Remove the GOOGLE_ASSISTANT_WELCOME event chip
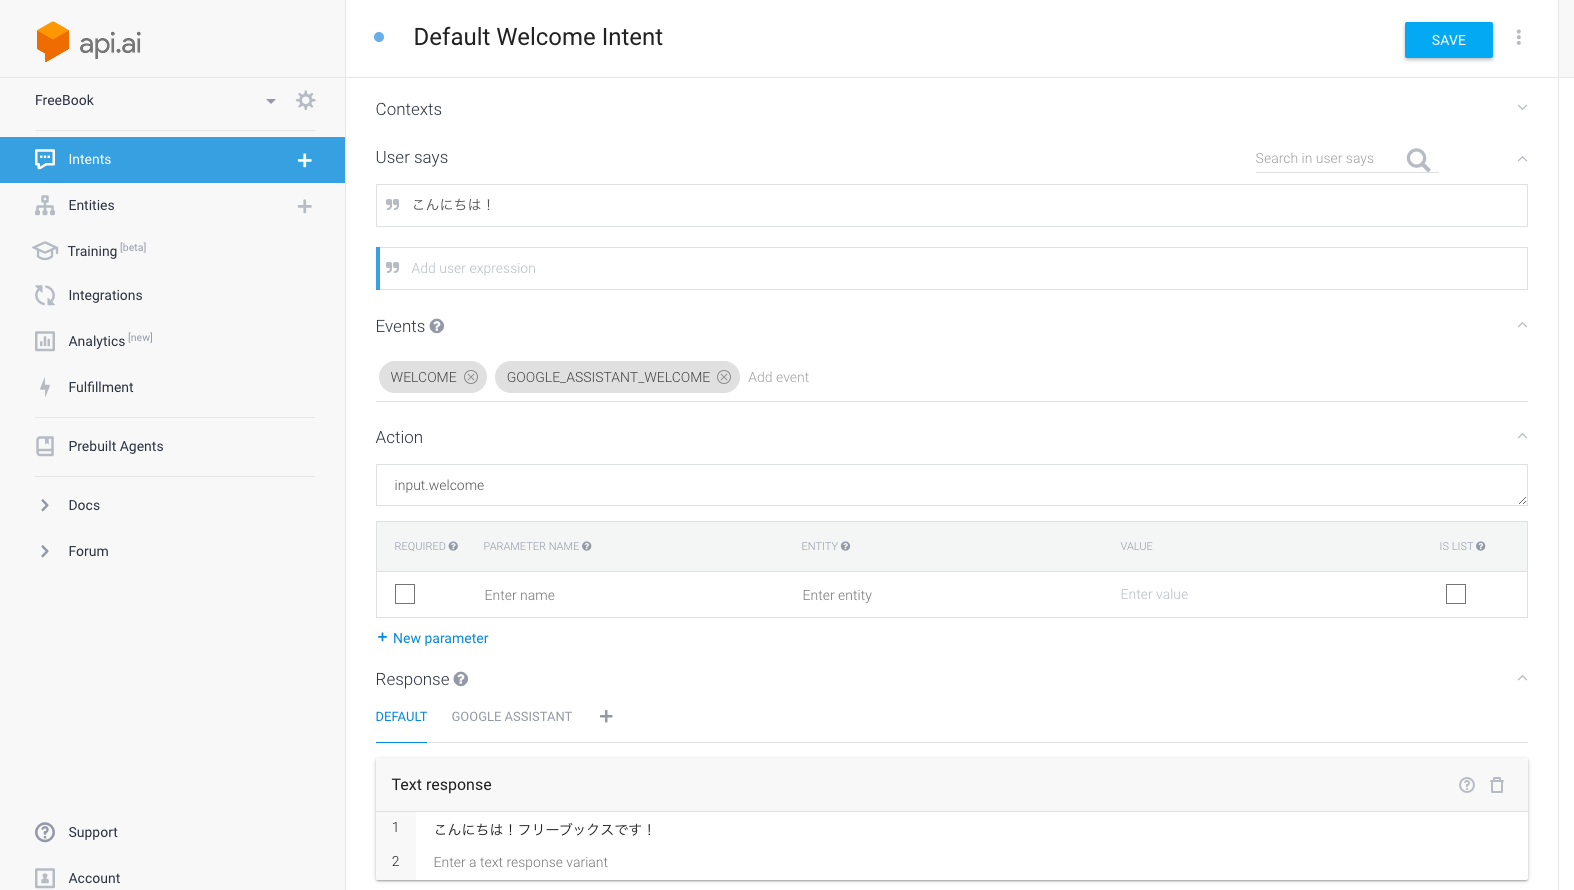1574x890 pixels. point(724,377)
